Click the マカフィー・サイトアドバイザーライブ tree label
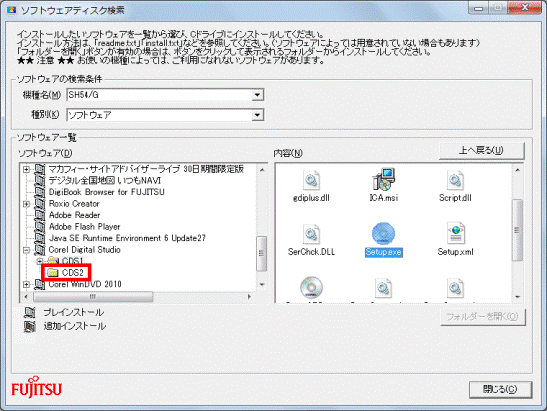 click(146, 169)
